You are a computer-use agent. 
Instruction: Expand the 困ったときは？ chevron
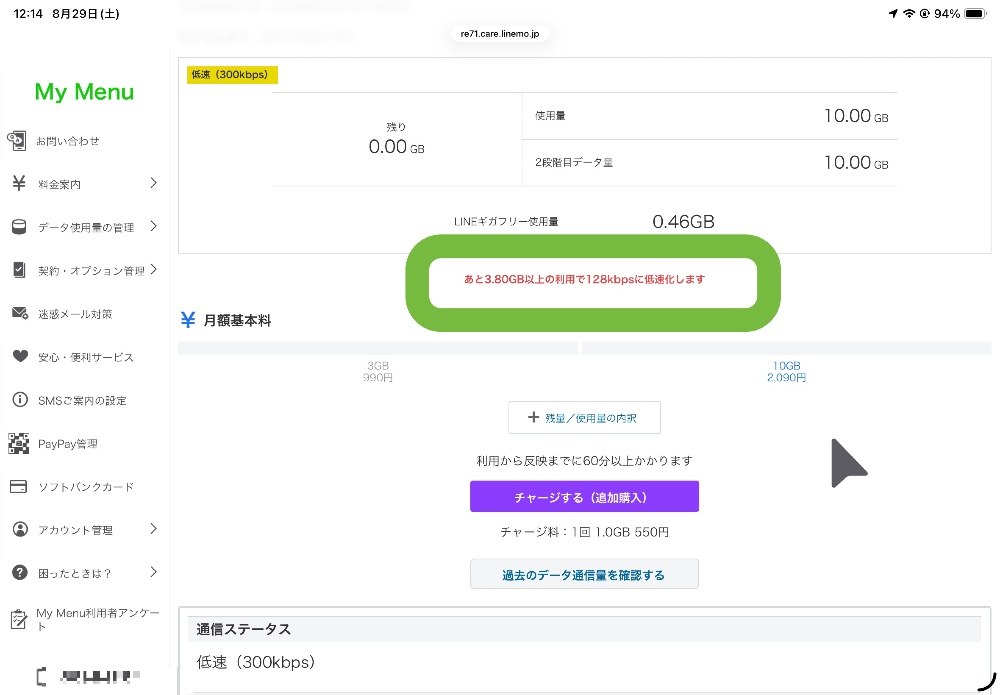tap(153, 572)
